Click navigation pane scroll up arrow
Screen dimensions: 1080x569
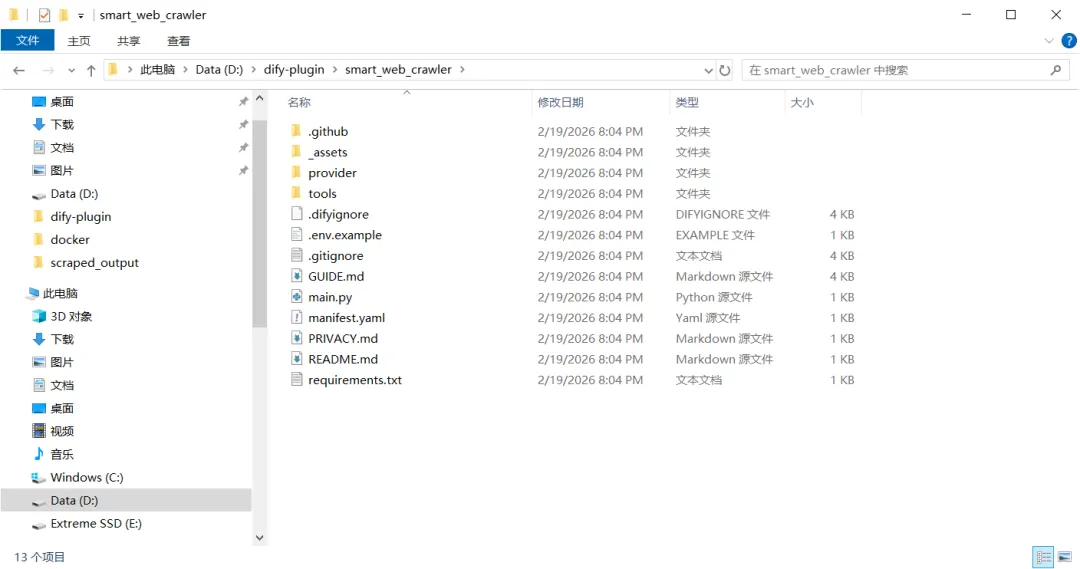pos(260,99)
